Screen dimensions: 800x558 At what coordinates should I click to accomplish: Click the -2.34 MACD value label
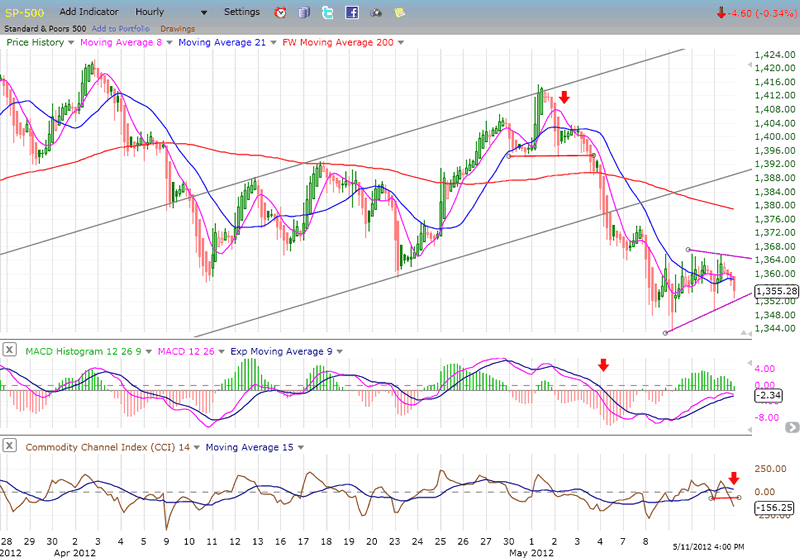click(768, 395)
